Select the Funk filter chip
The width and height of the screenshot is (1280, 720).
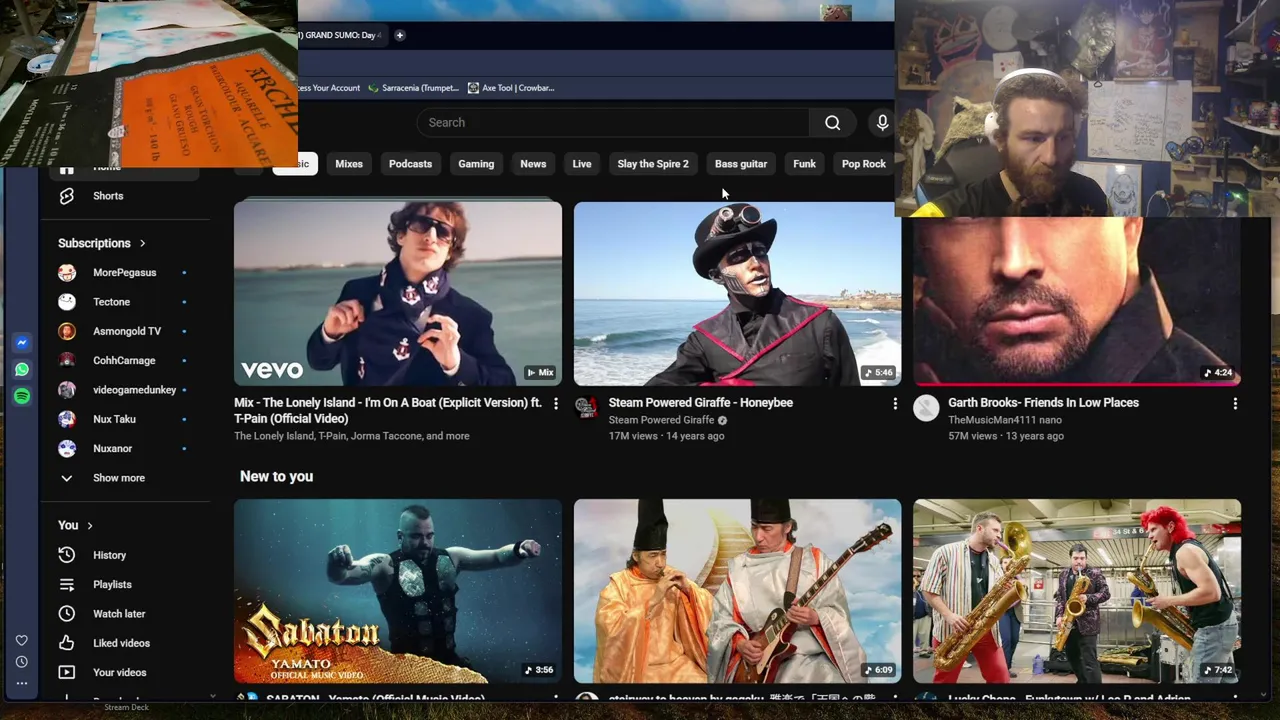[804, 164]
